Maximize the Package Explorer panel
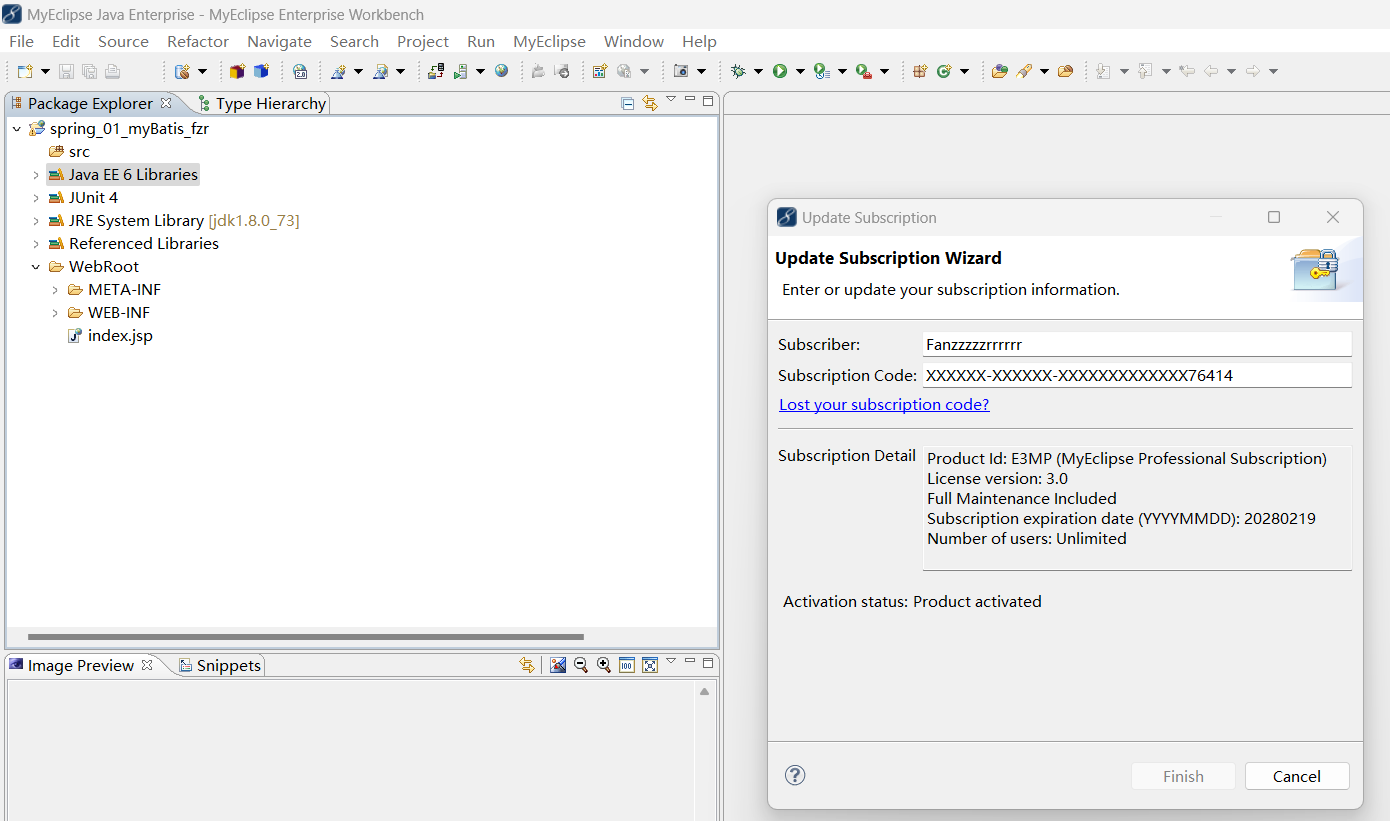Viewport: 1390px width, 821px height. pyautogui.click(x=708, y=100)
